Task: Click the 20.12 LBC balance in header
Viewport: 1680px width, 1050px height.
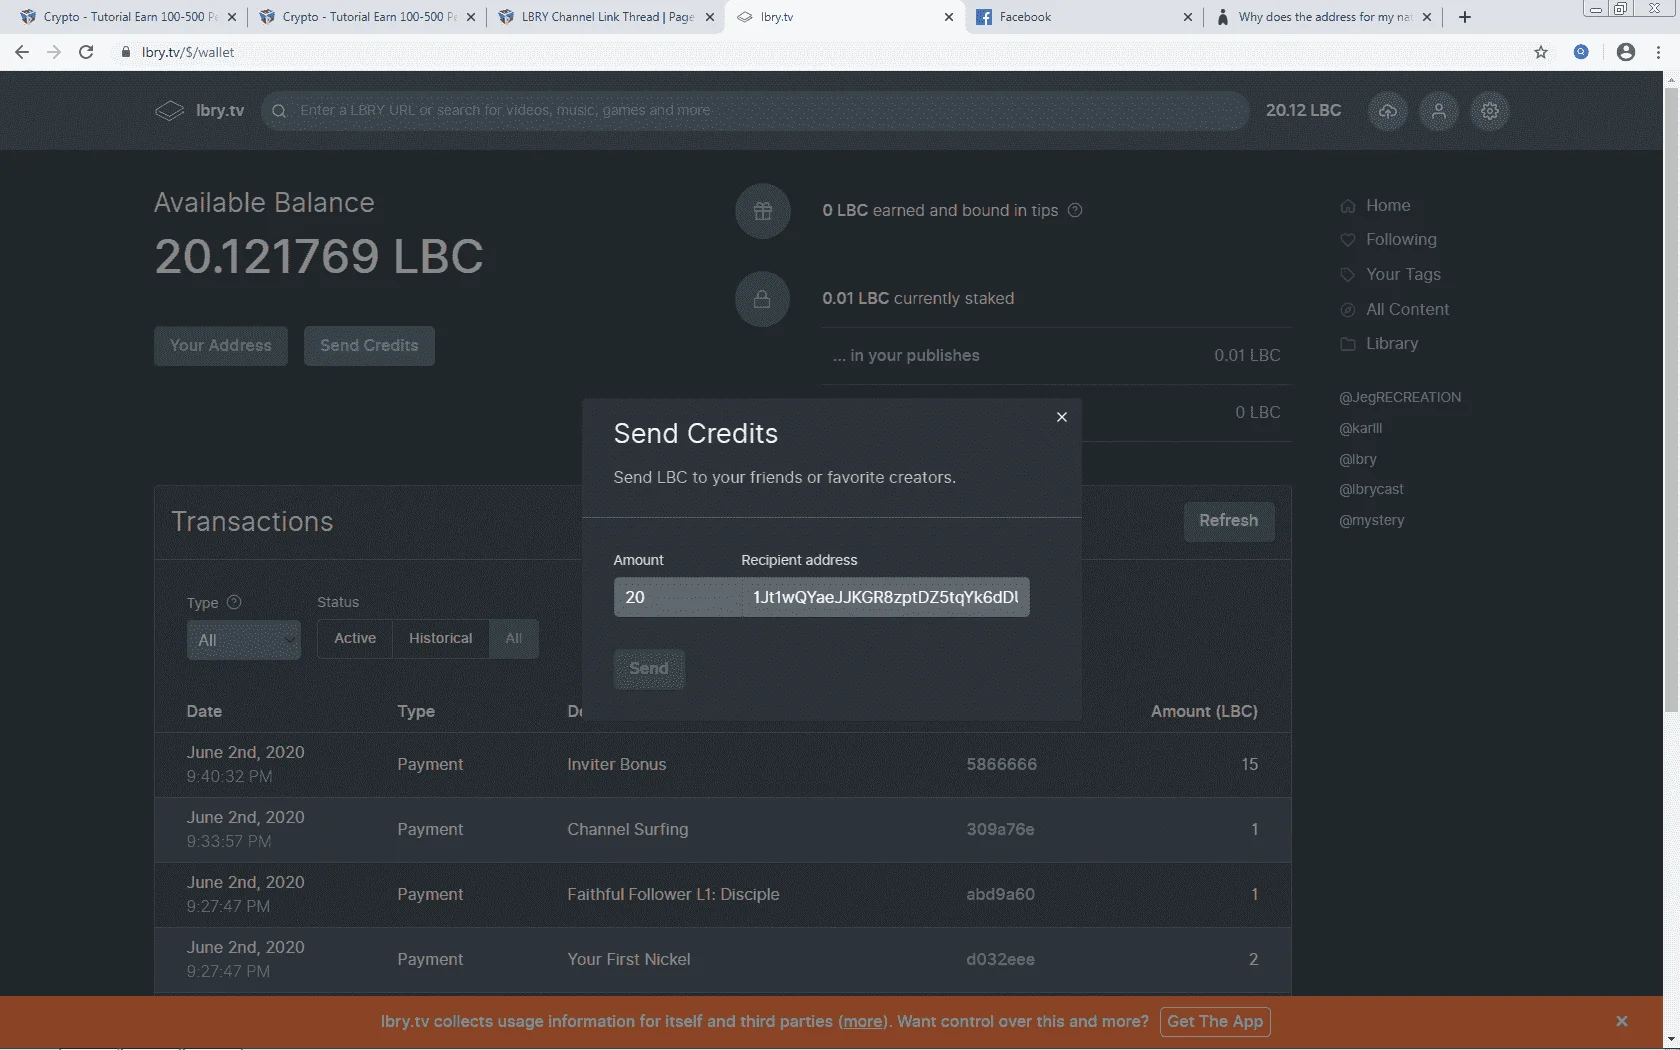Action: [1303, 110]
